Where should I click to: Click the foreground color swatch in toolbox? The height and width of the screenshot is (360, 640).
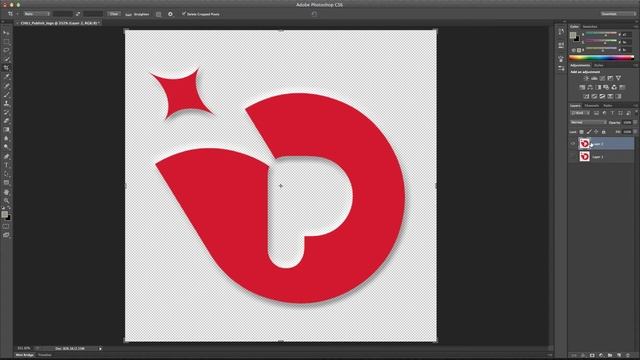click(x=4, y=214)
